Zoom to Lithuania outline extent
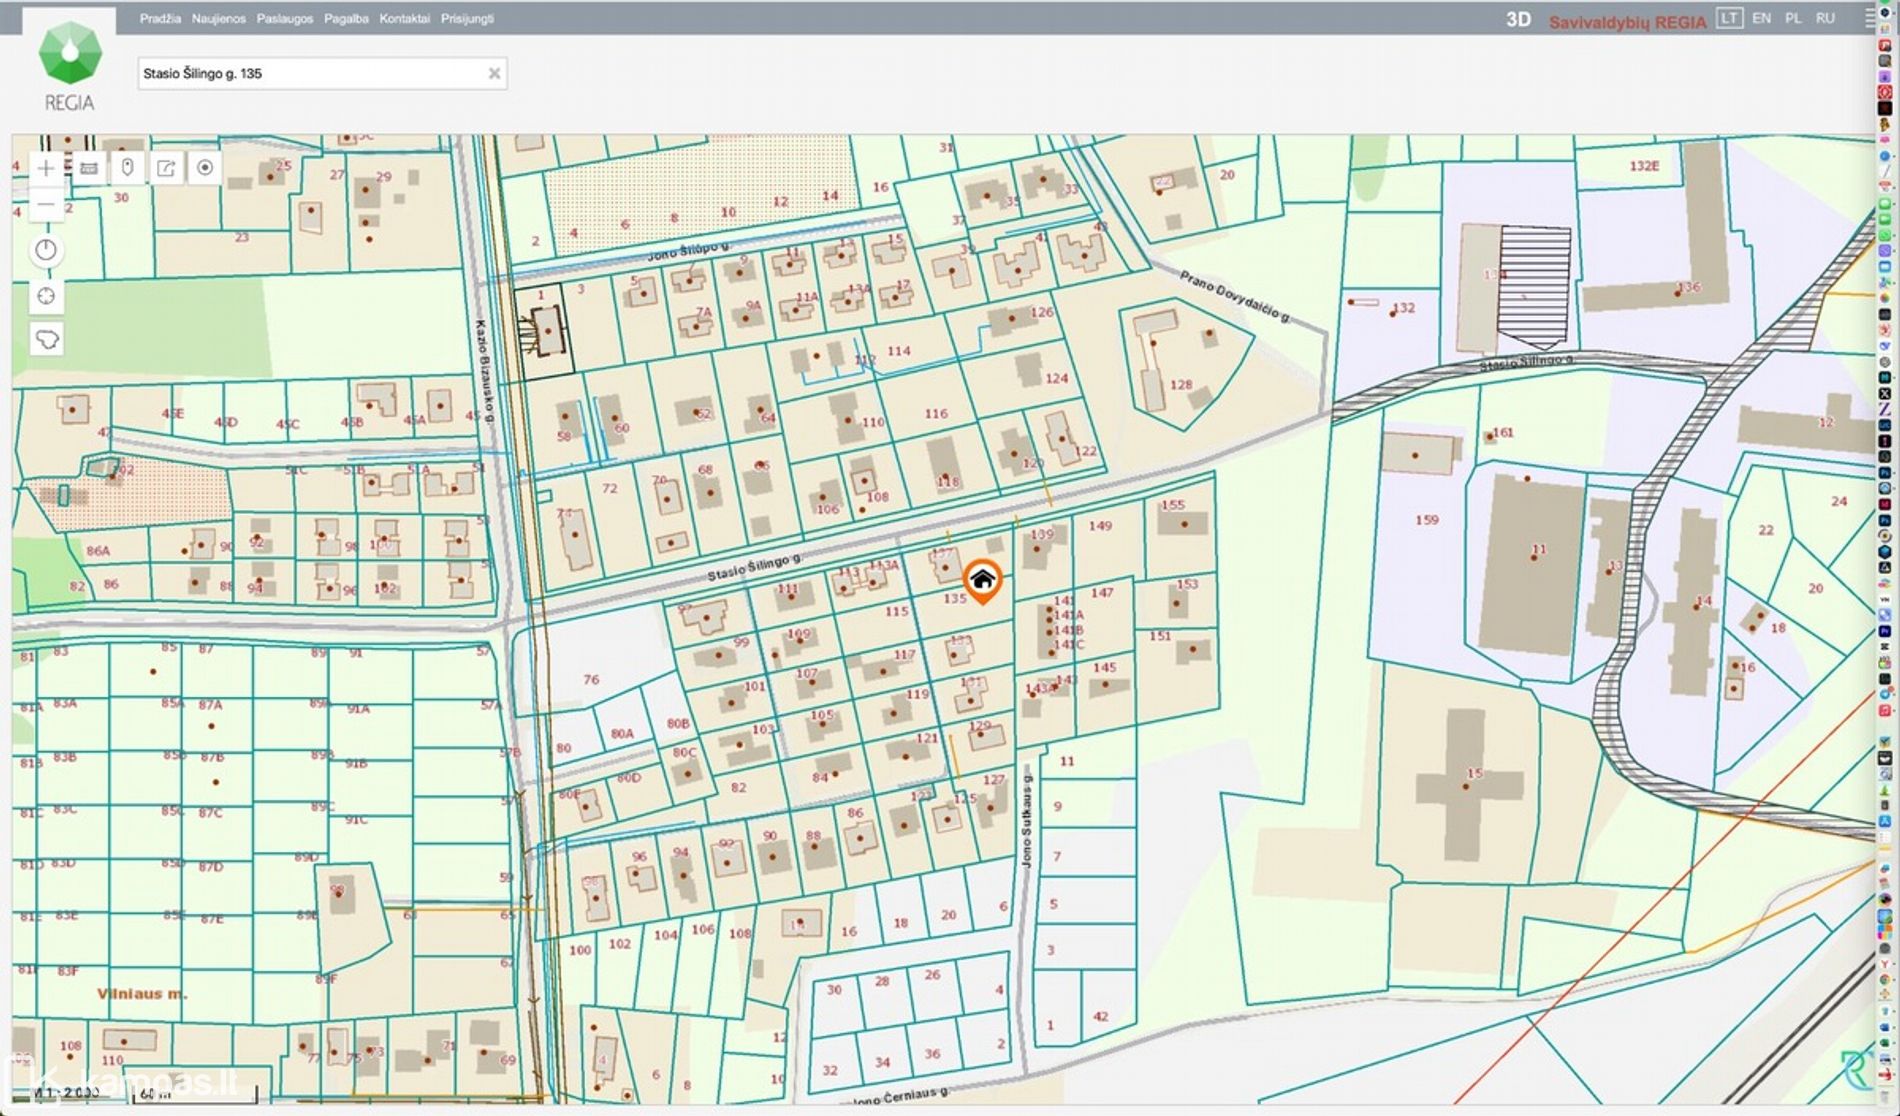The image size is (1900, 1116). pyautogui.click(x=46, y=340)
